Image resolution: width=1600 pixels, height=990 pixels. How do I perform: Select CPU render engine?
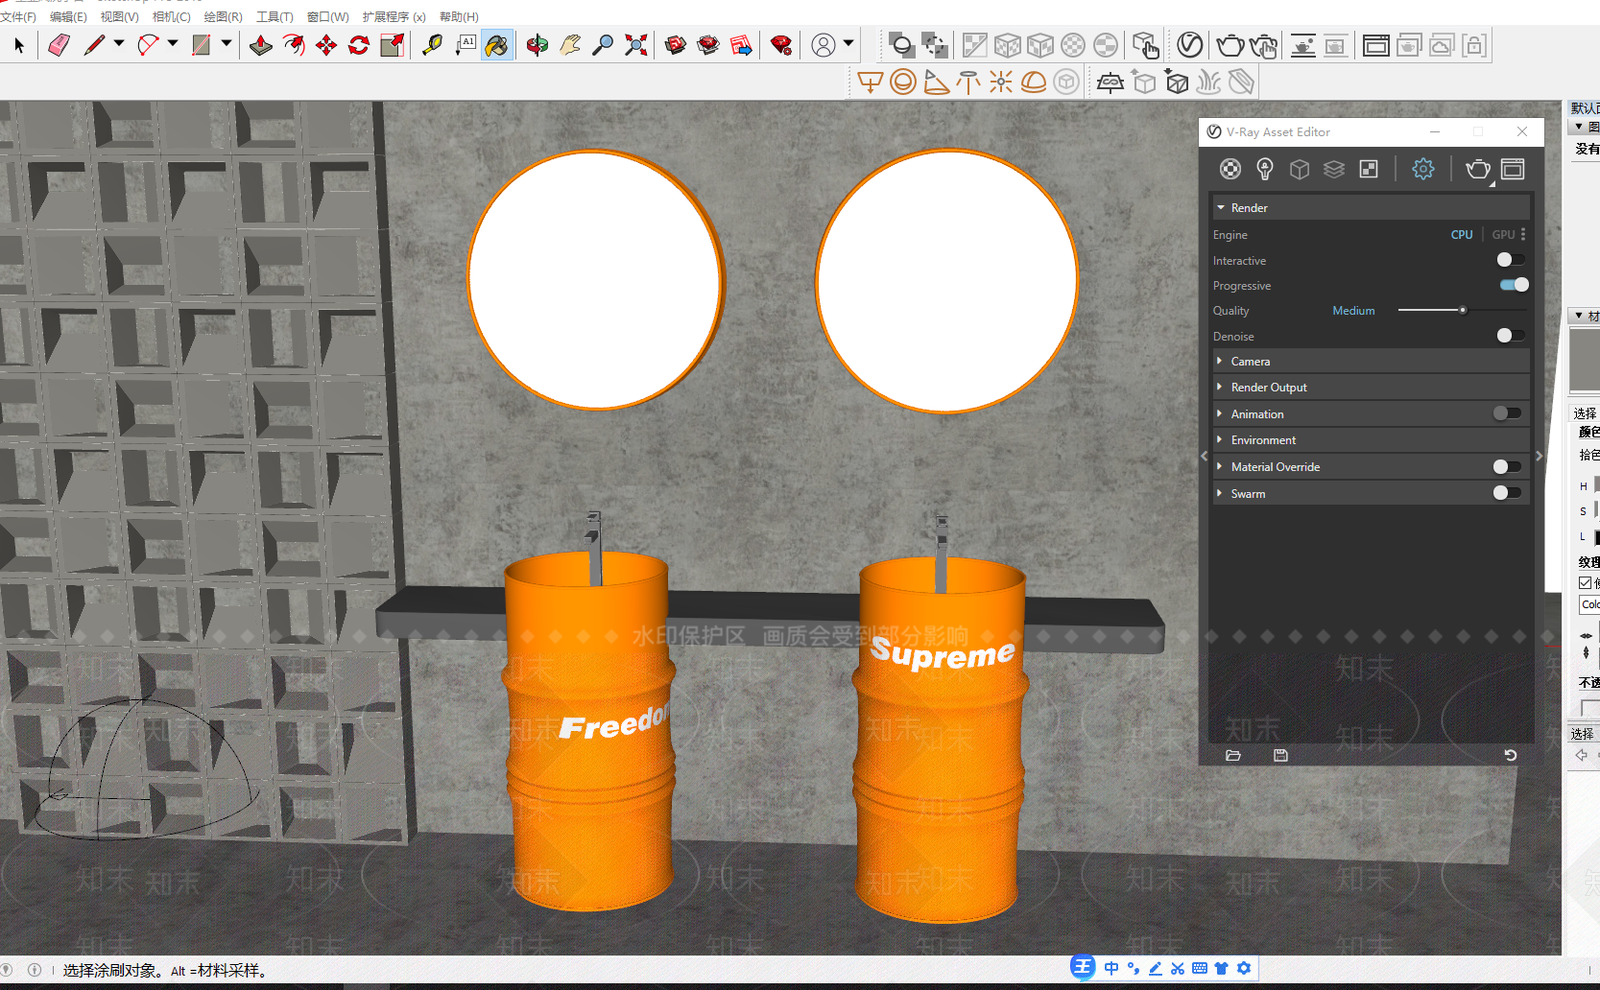tap(1462, 235)
